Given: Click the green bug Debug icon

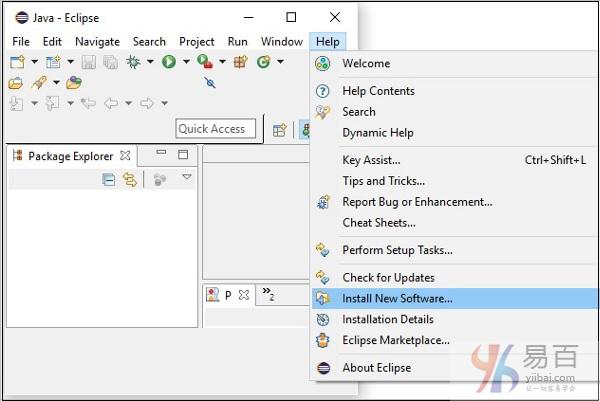Looking at the screenshot, I should (133, 62).
